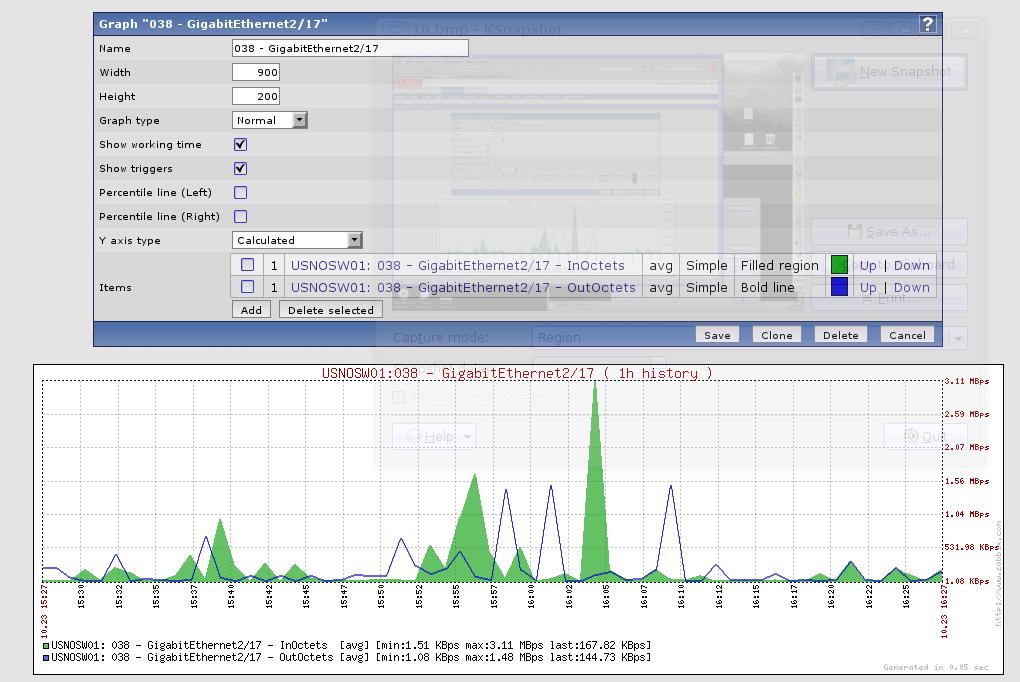Expand the Y axis type dropdown
1020x682 pixels.
click(298, 240)
